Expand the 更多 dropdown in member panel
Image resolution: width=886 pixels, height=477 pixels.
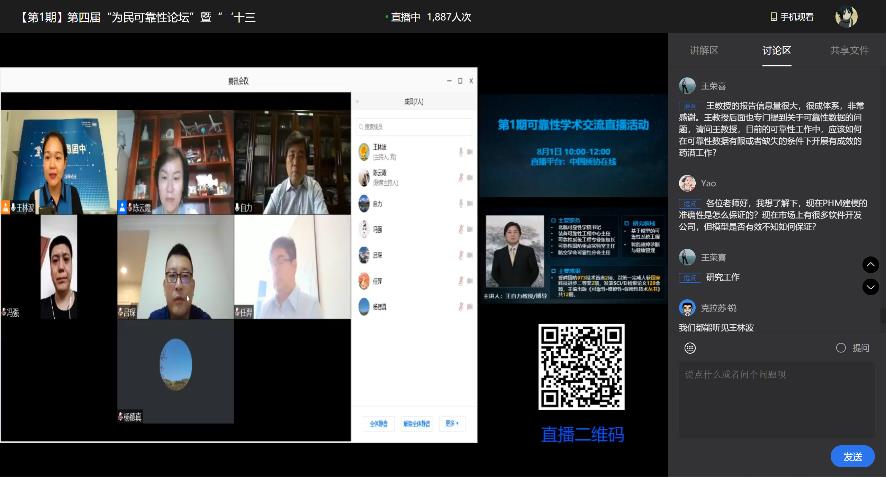click(x=453, y=424)
